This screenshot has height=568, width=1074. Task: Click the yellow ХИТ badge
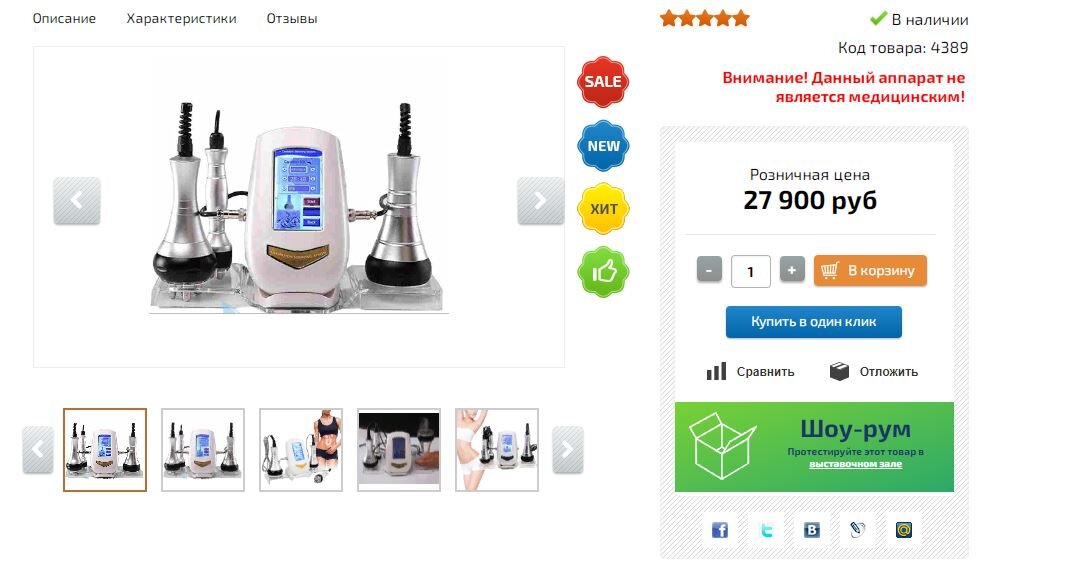click(603, 209)
